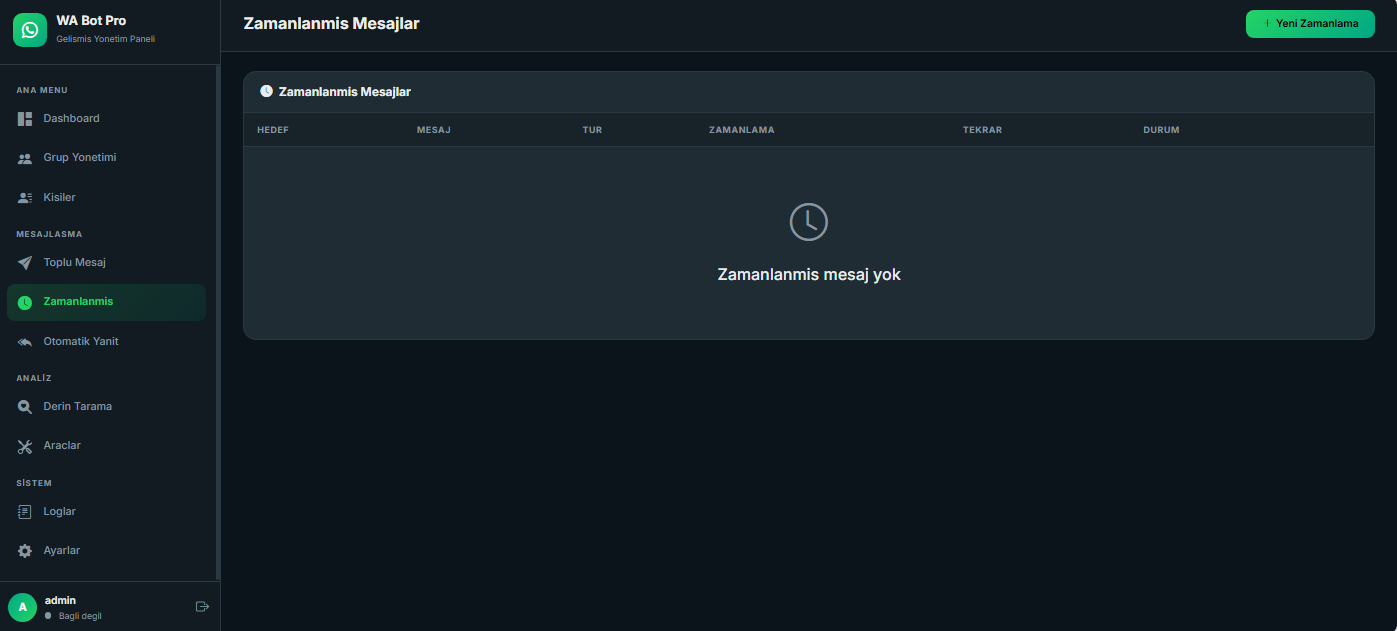Click the Otomatik Yanit reply icon
The image size is (1397, 631).
tap(25, 342)
